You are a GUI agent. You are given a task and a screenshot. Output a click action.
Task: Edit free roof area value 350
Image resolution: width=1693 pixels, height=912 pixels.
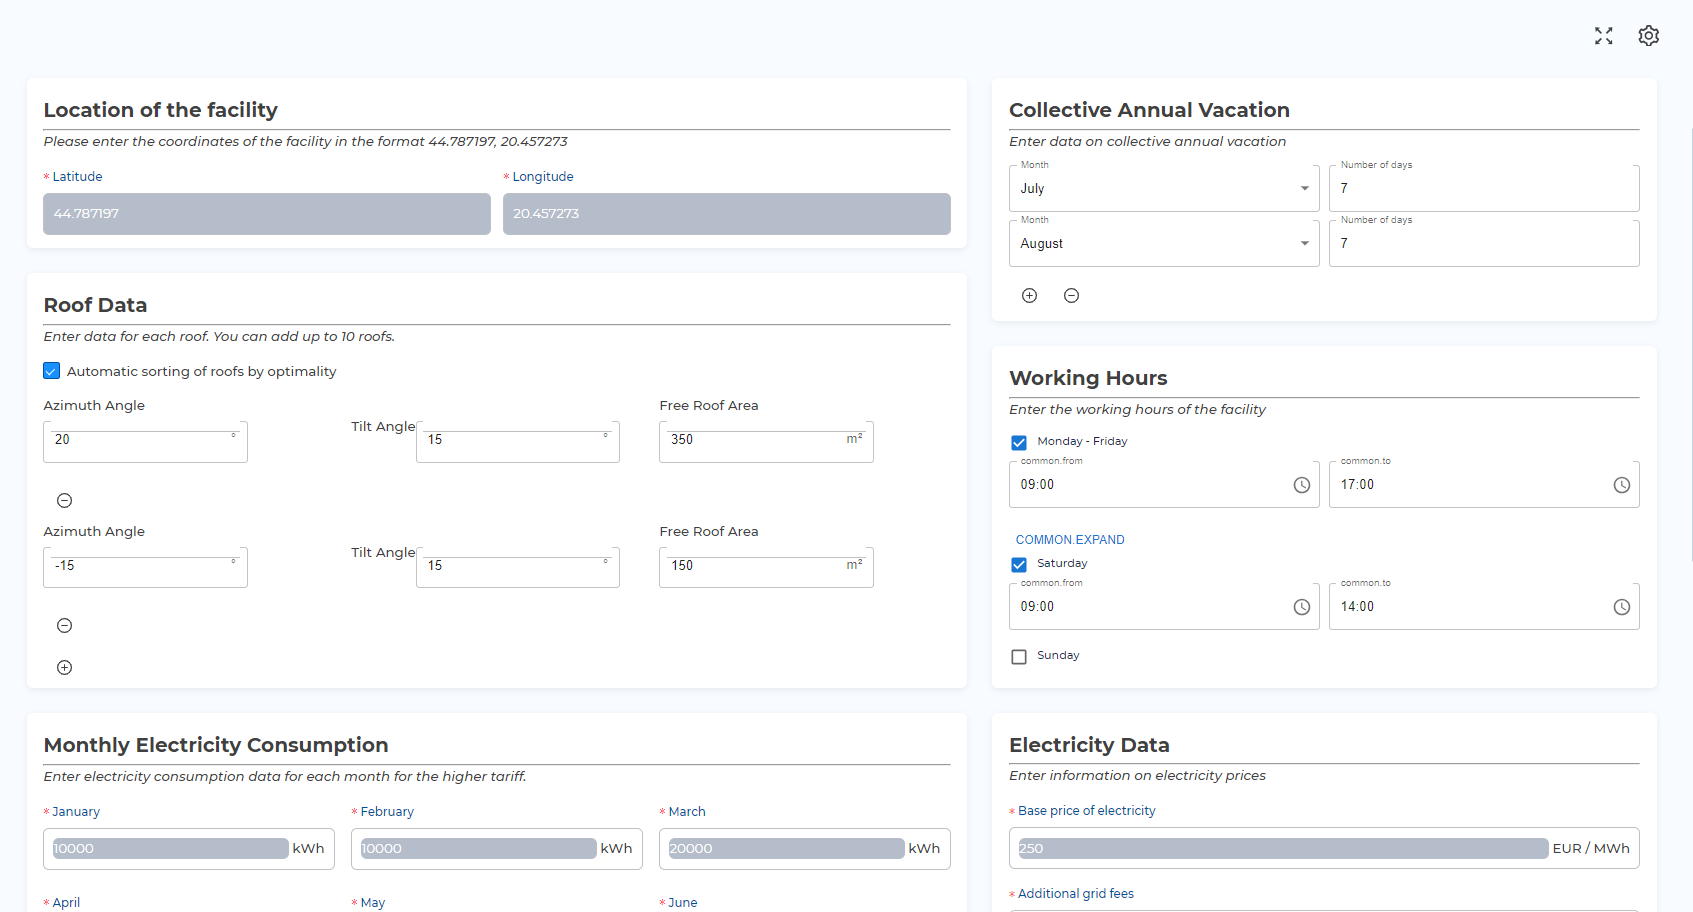coord(766,441)
